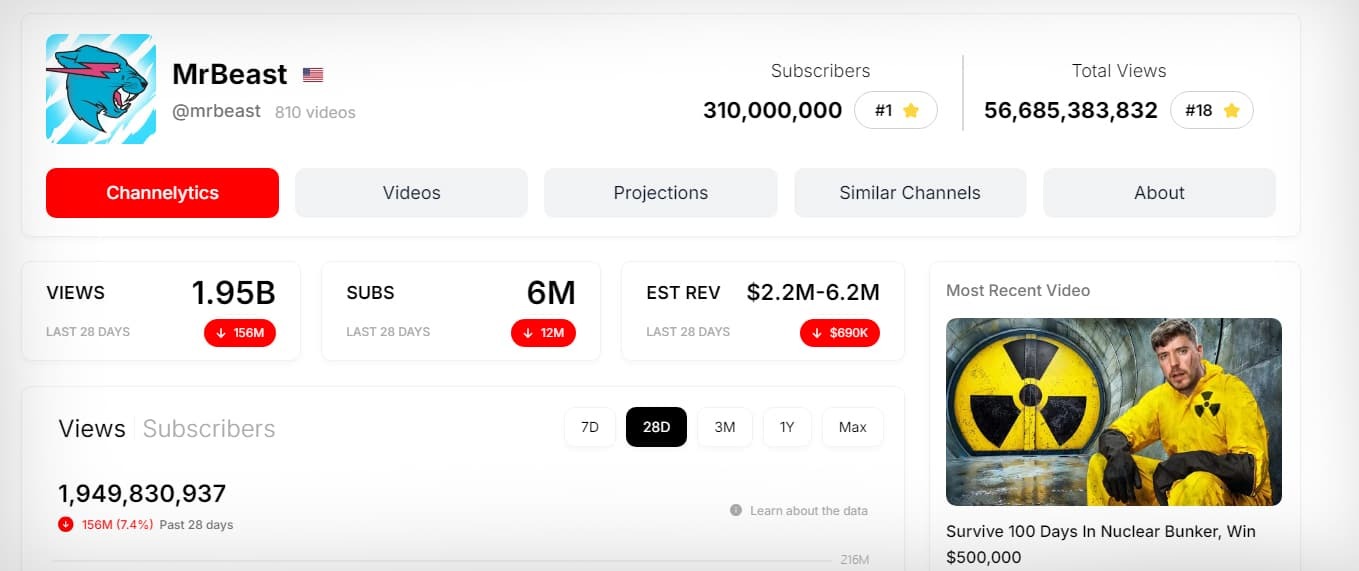Click the 1.95B views value

[233, 292]
